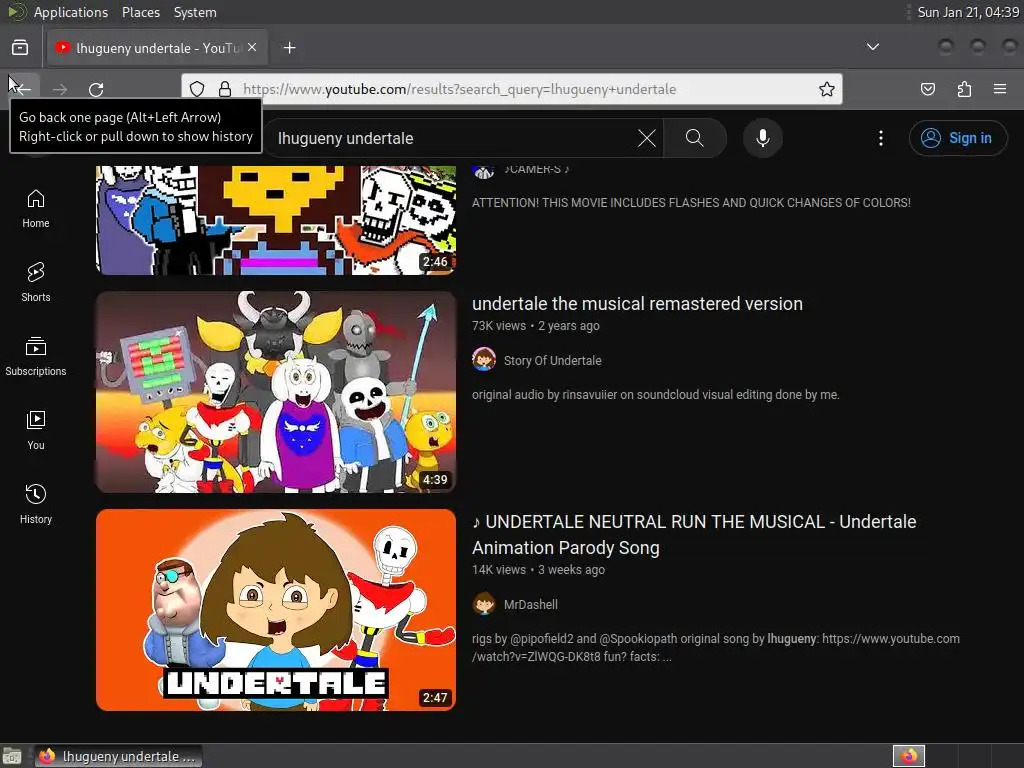Go back one page with the back arrow

pyautogui.click(x=22, y=89)
